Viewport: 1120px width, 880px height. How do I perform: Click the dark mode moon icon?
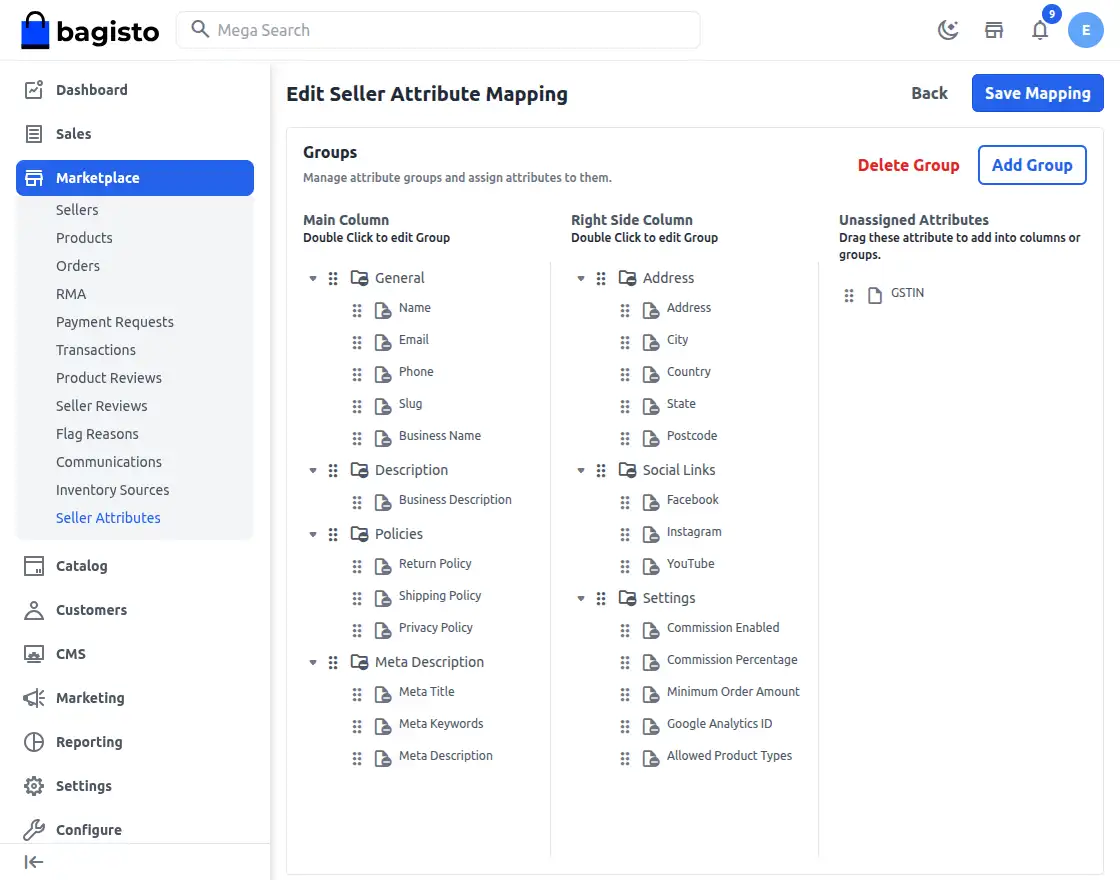point(947,30)
